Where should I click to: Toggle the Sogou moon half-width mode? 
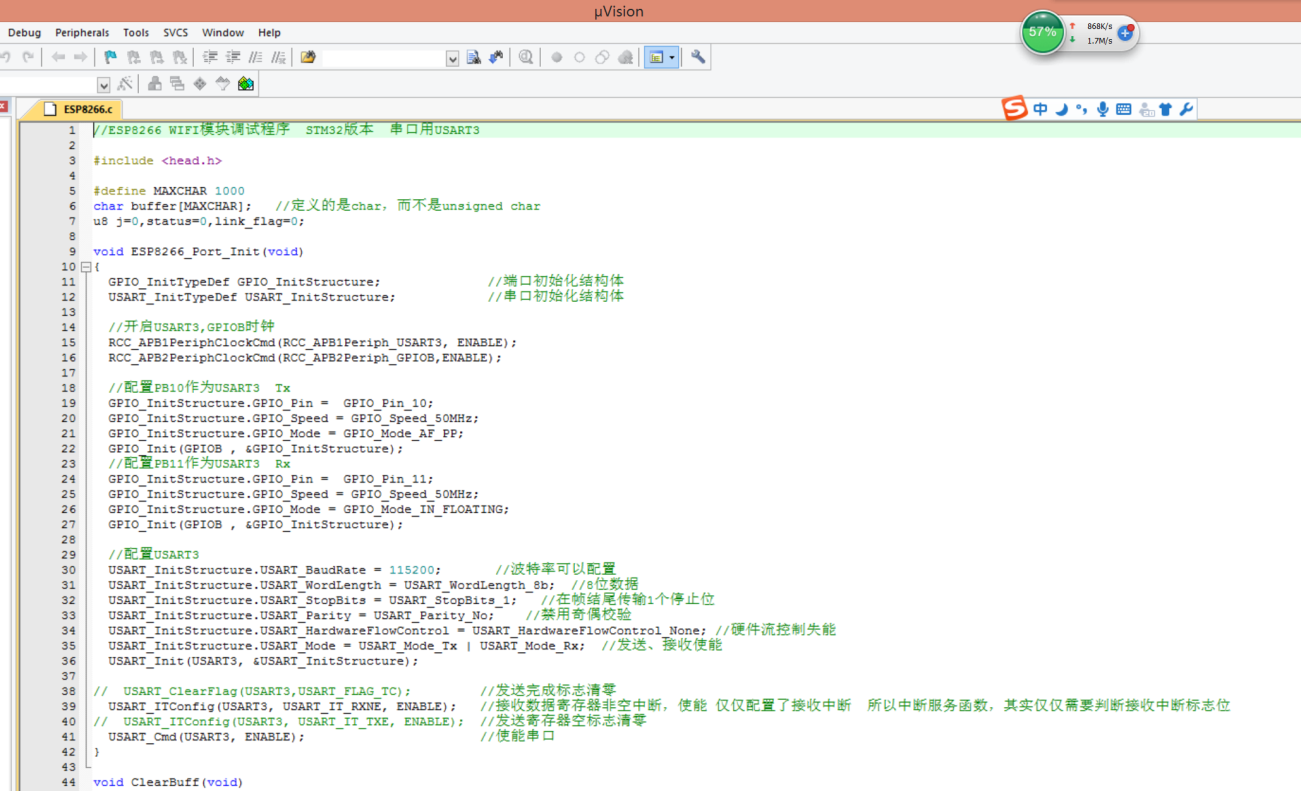tap(1062, 109)
